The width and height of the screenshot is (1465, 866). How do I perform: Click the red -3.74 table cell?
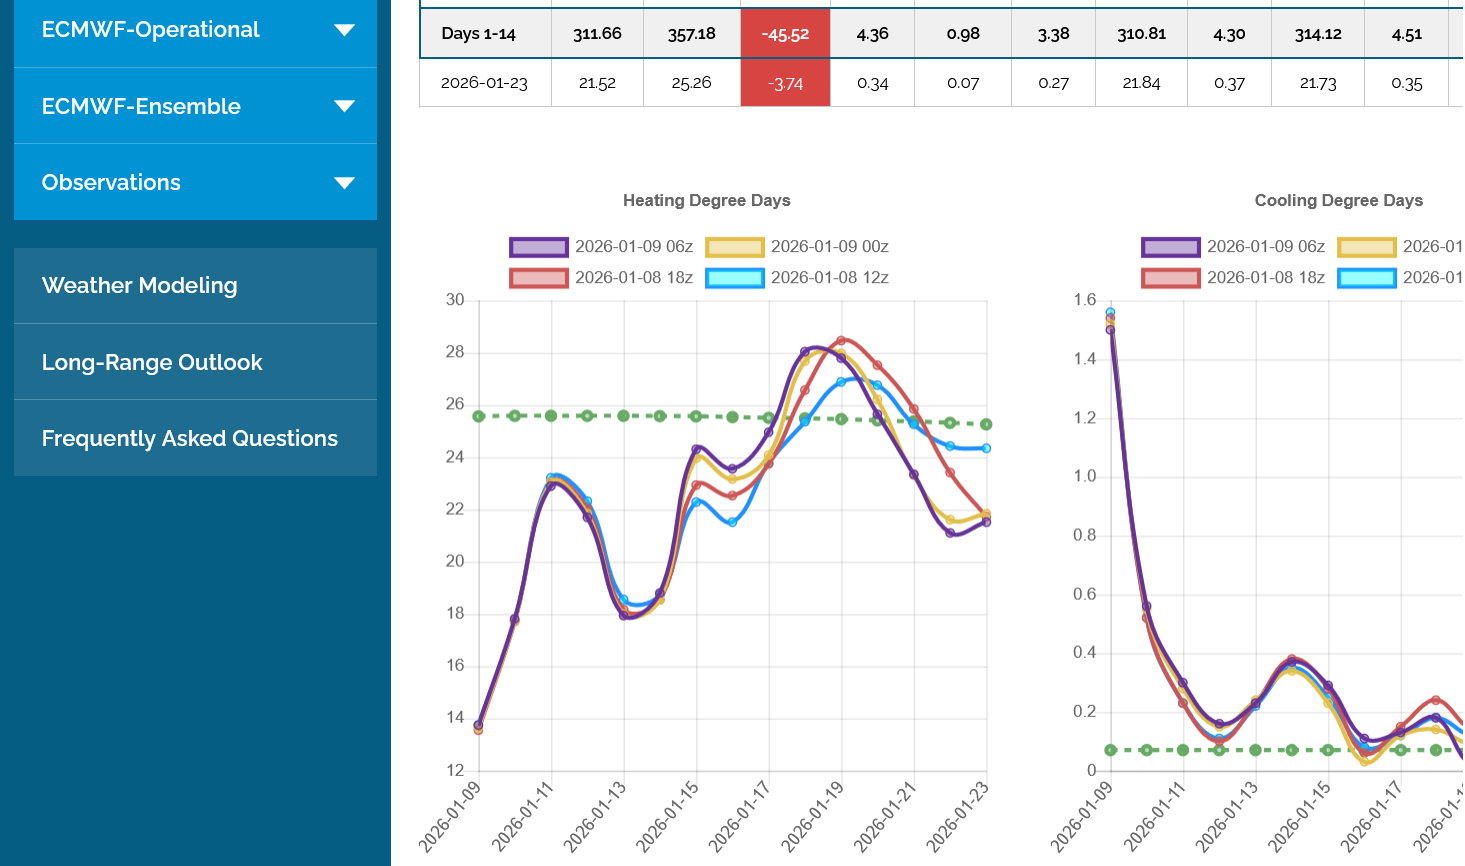tap(785, 83)
